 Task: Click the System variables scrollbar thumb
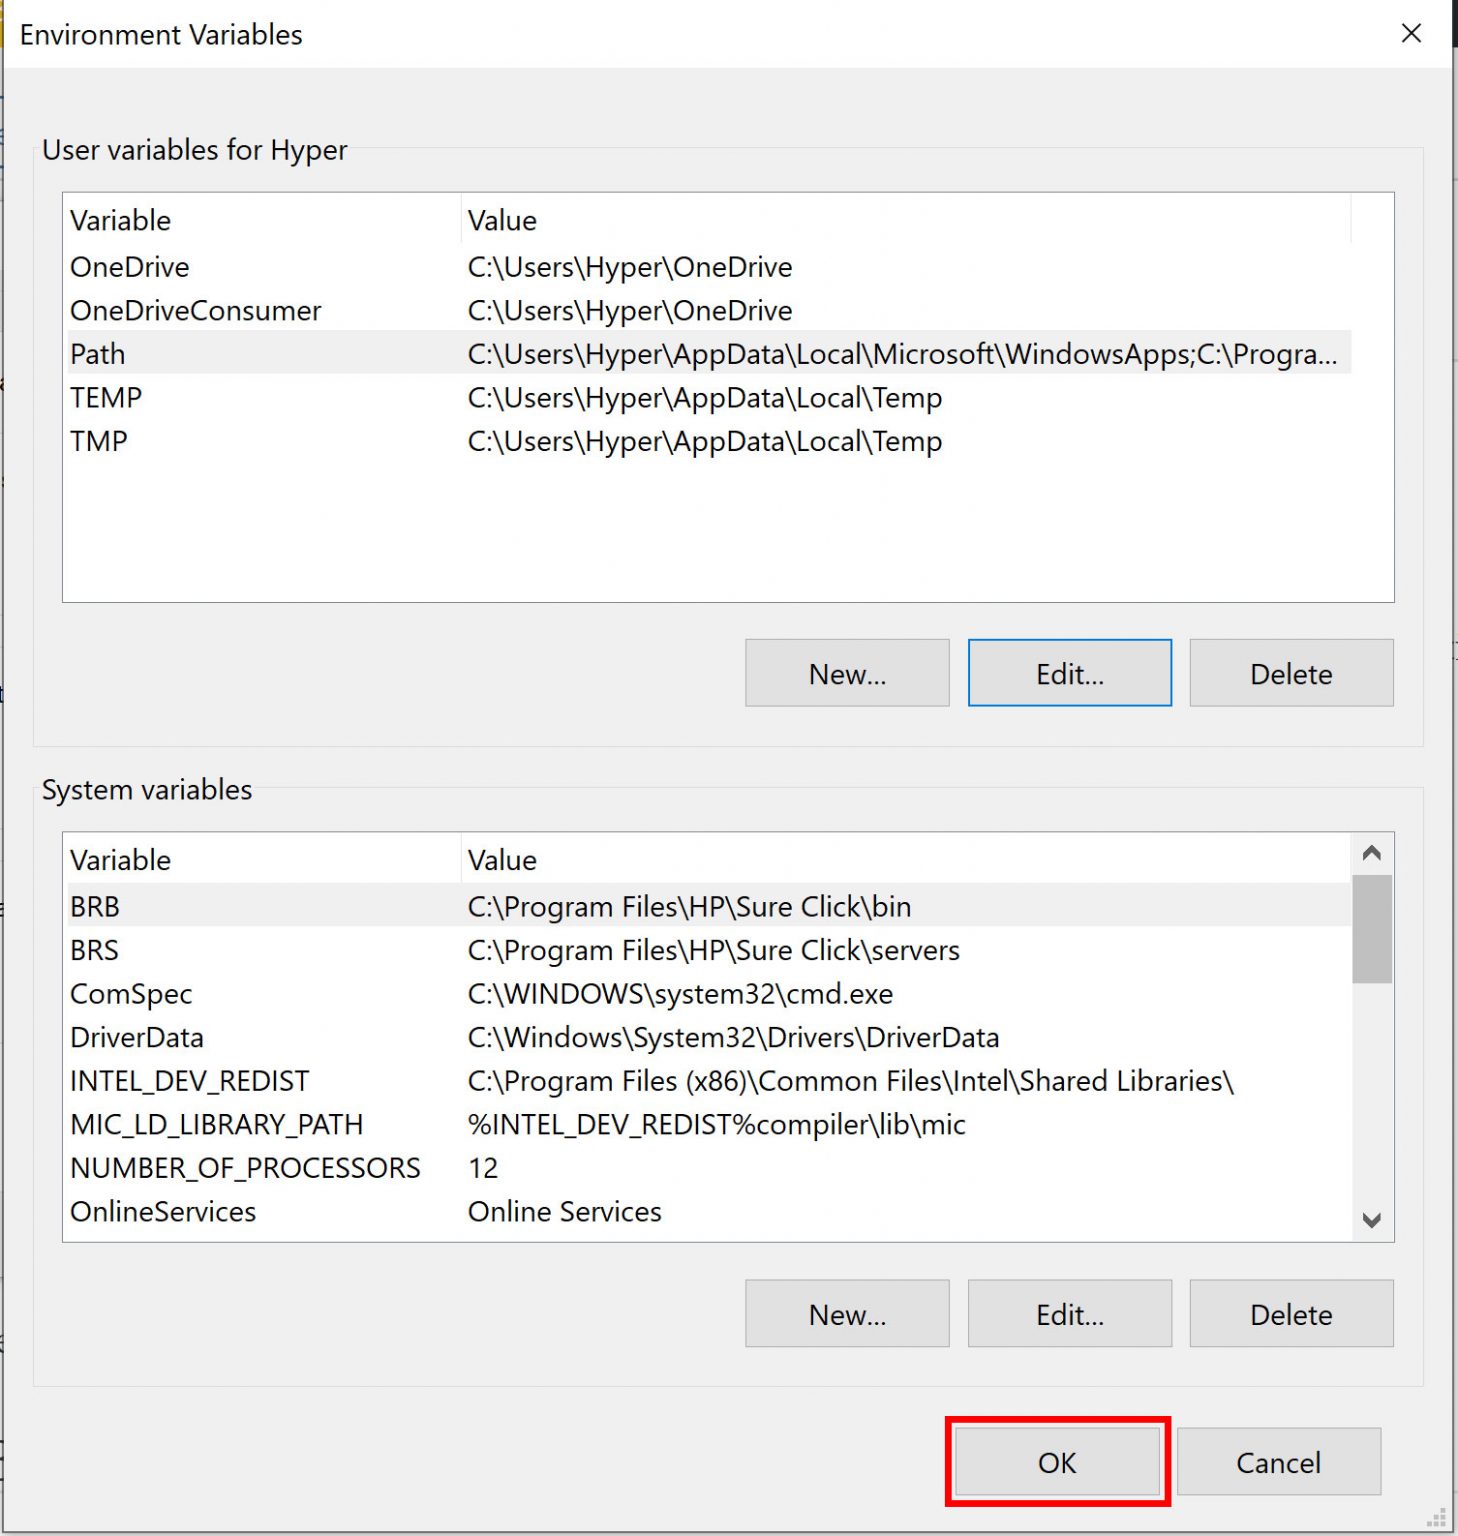point(1371,929)
